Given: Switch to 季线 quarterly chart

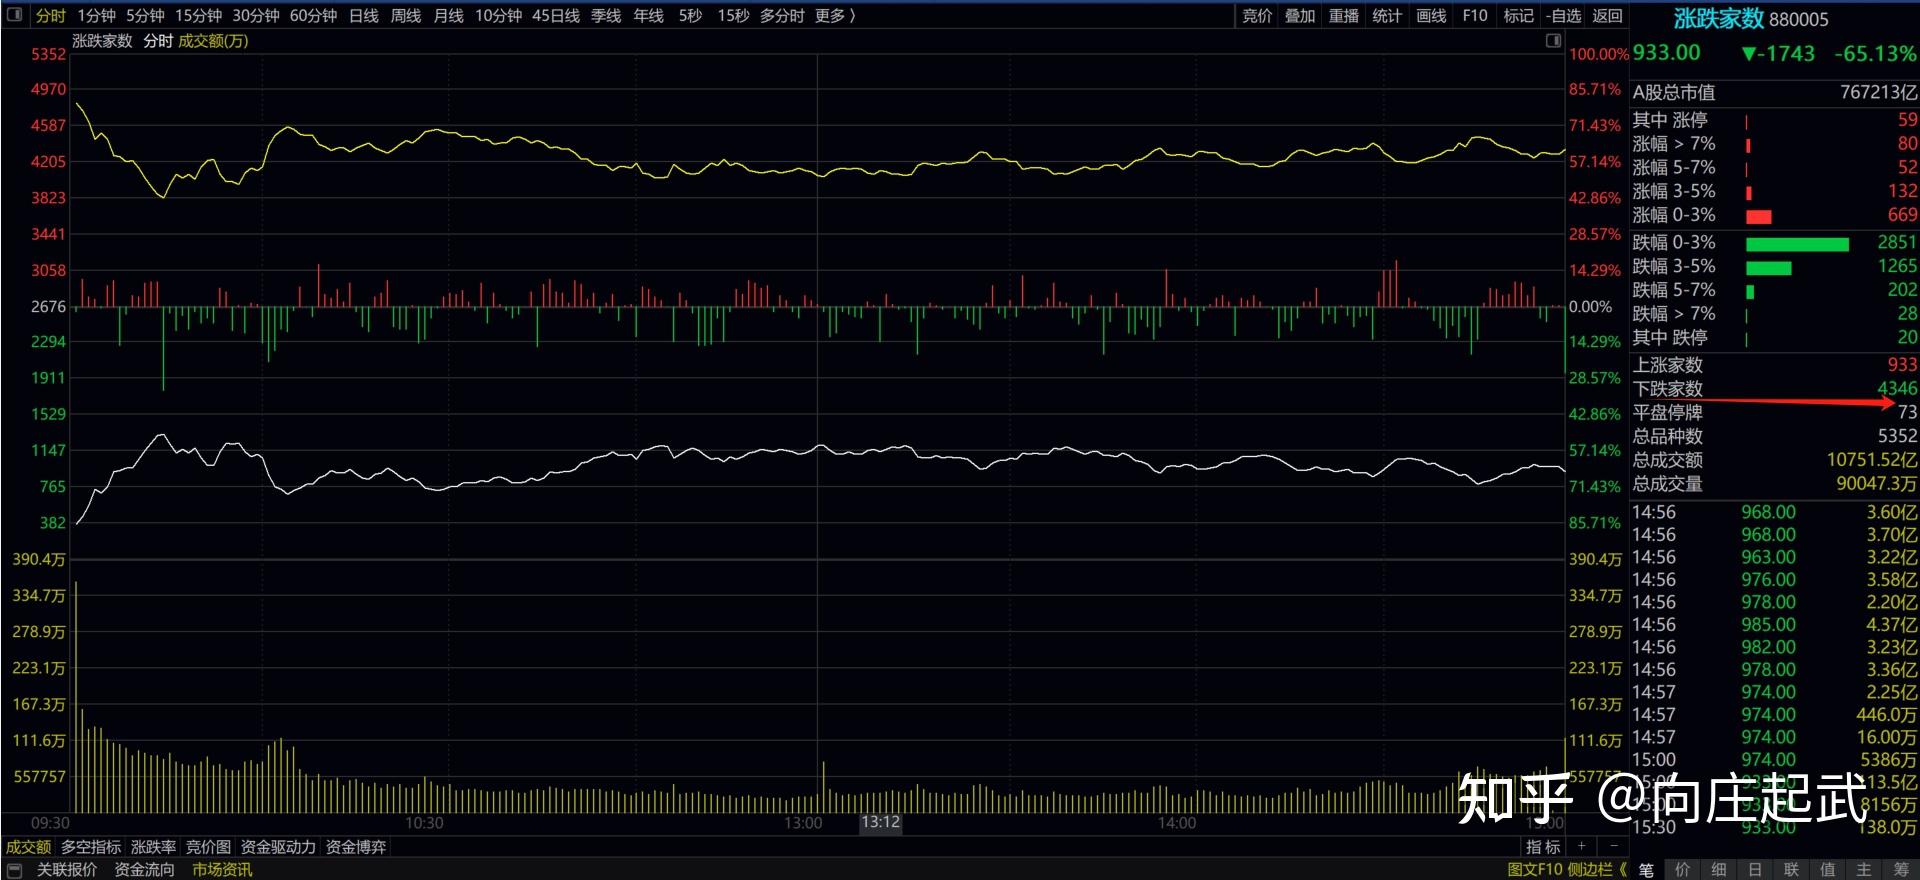Looking at the screenshot, I should tap(606, 16).
